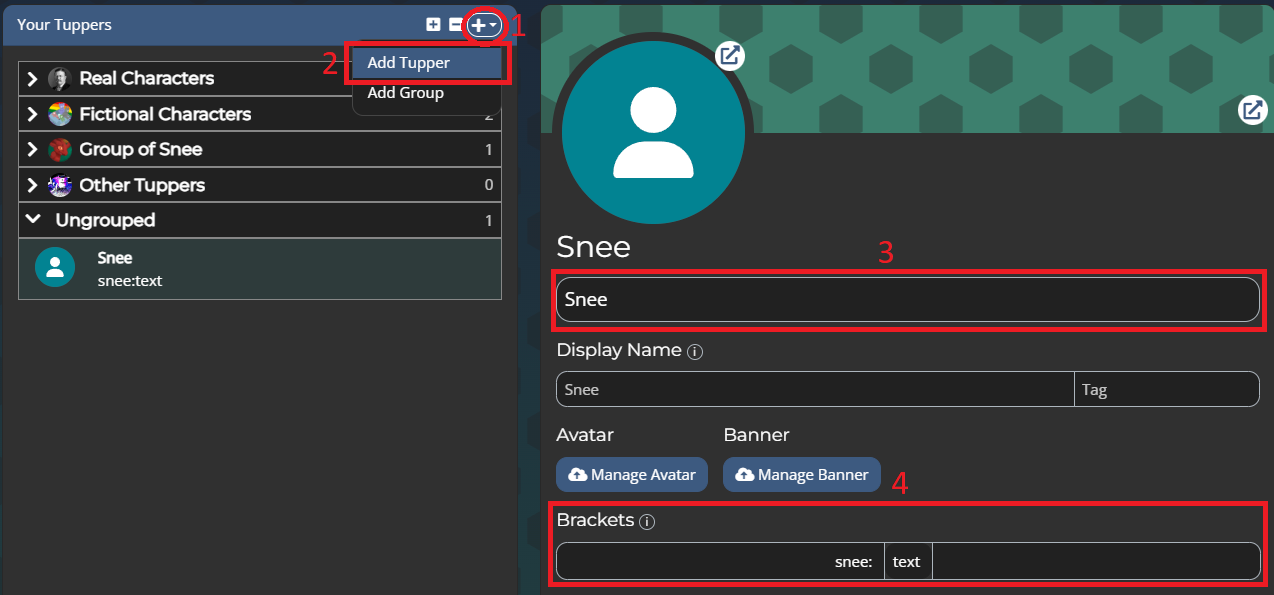1274x595 pixels.
Task: Click Snee's teal avatar icon in the sidebar list
Action: coord(55,267)
